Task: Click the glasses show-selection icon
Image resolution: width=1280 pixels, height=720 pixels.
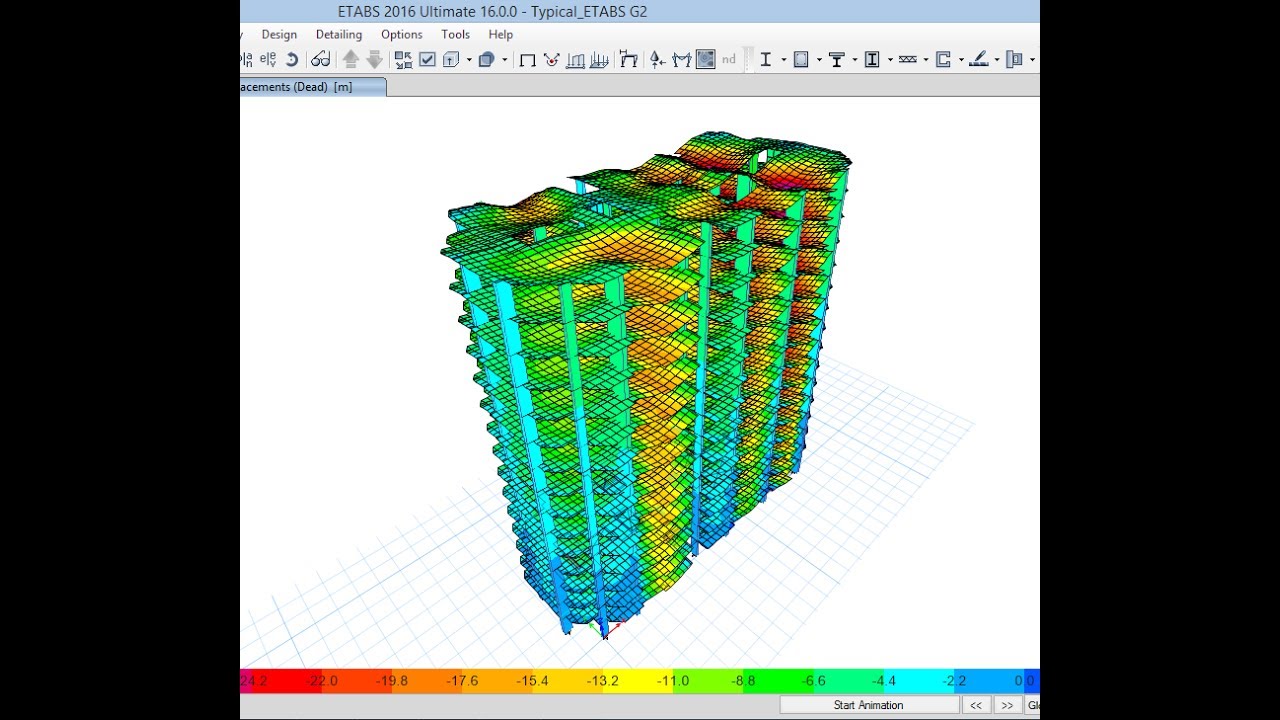Action: pos(320,60)
